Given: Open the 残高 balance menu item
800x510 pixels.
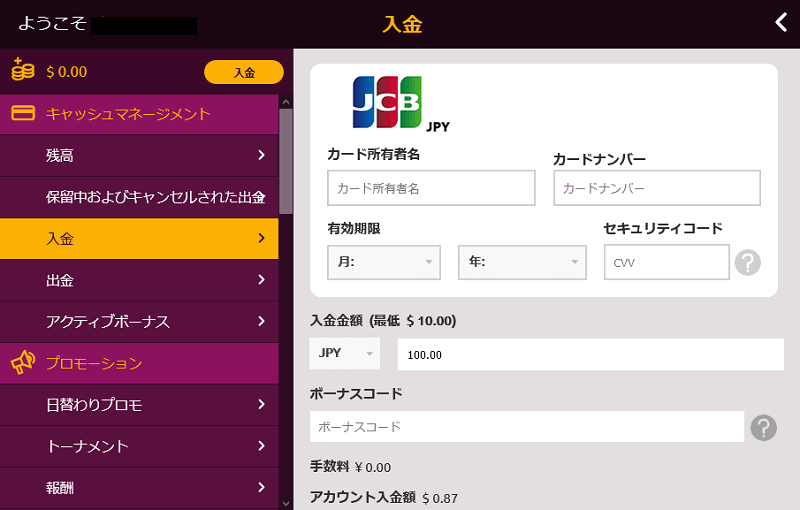Looking at the screenshot, I should point(139,155).
